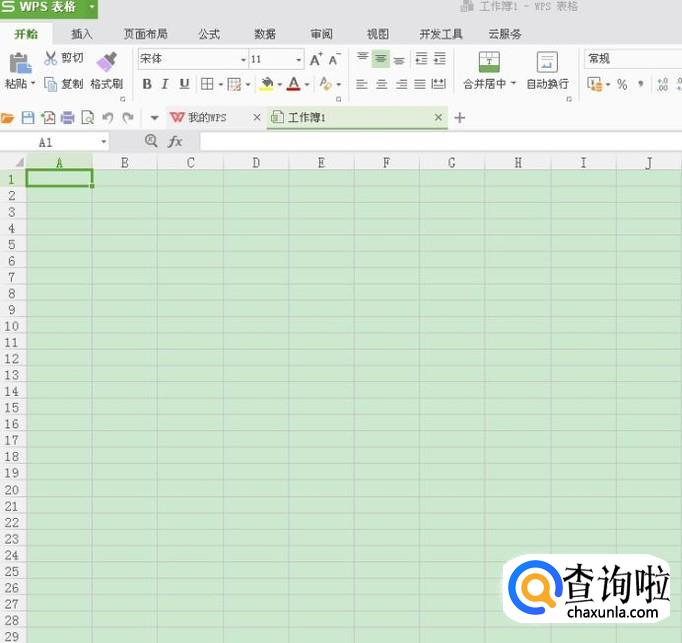Open the 开发工具 tab
This screenshot has width=682, height=643.
coord(441,34)
